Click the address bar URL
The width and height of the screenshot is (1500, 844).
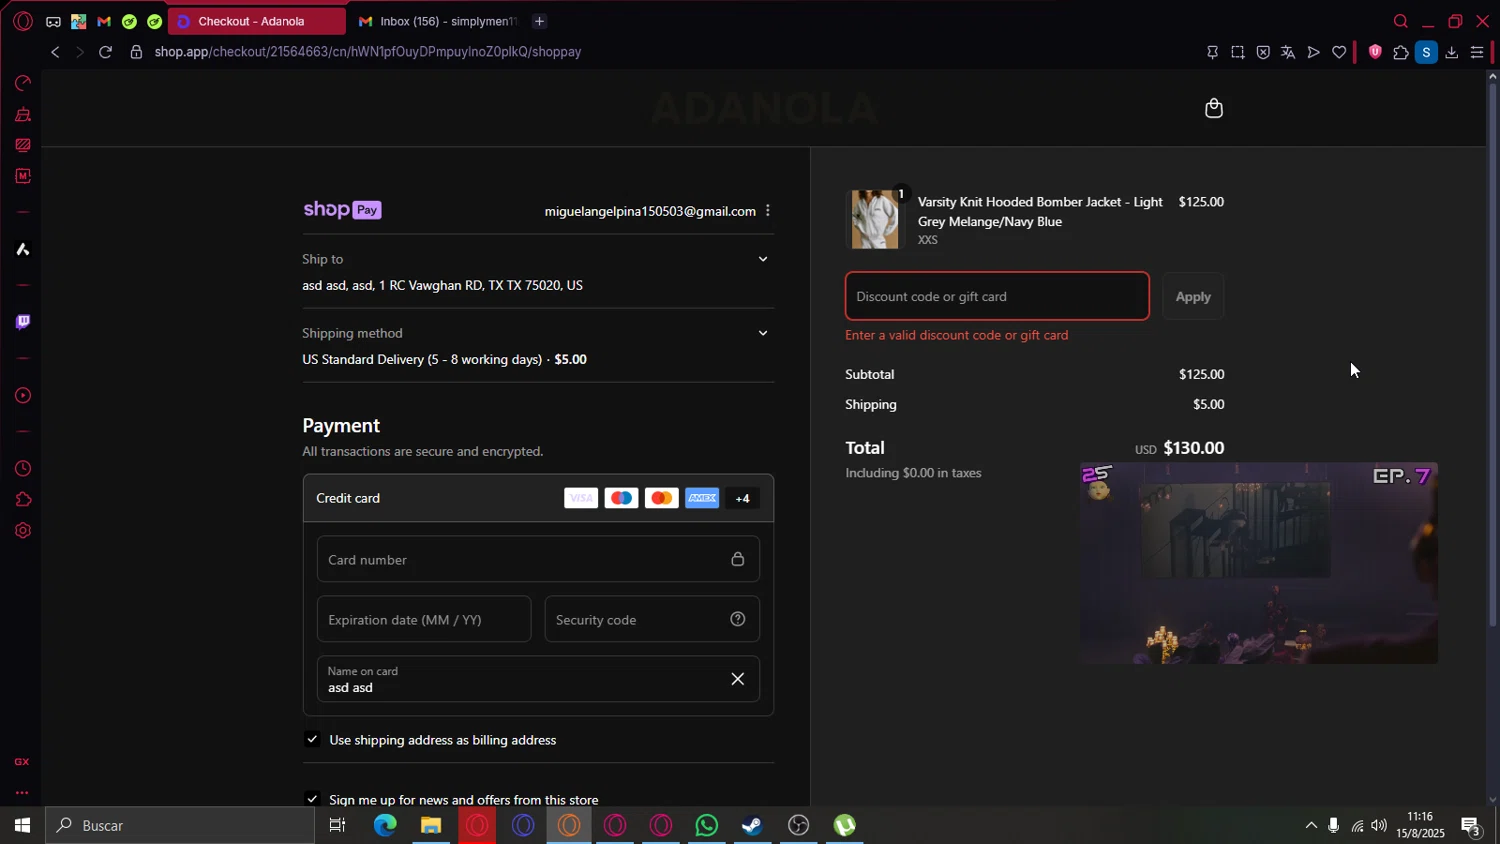[x=368, y=52]
